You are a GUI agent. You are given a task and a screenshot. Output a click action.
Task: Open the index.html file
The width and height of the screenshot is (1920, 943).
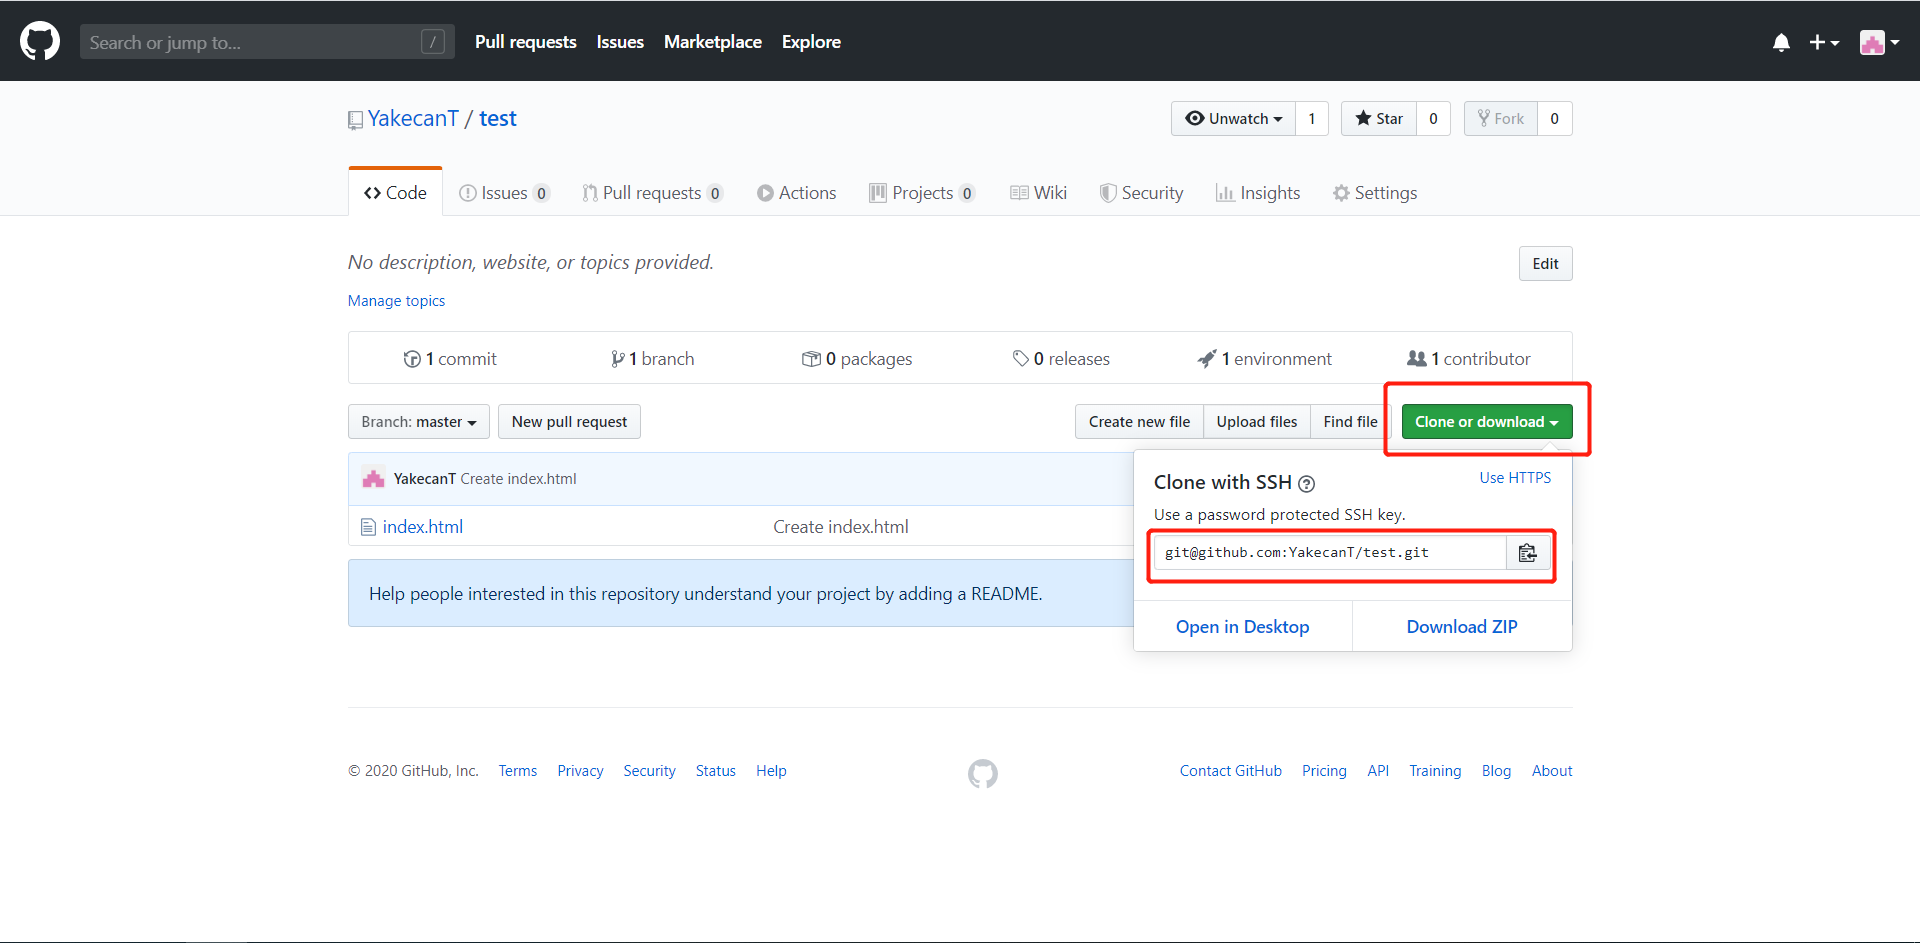[x=422, y=527]
